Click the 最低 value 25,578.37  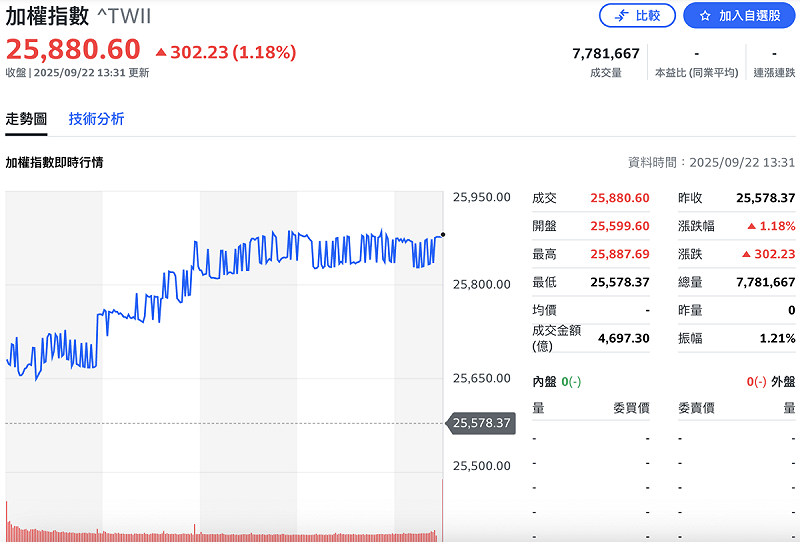coord(620,282)
